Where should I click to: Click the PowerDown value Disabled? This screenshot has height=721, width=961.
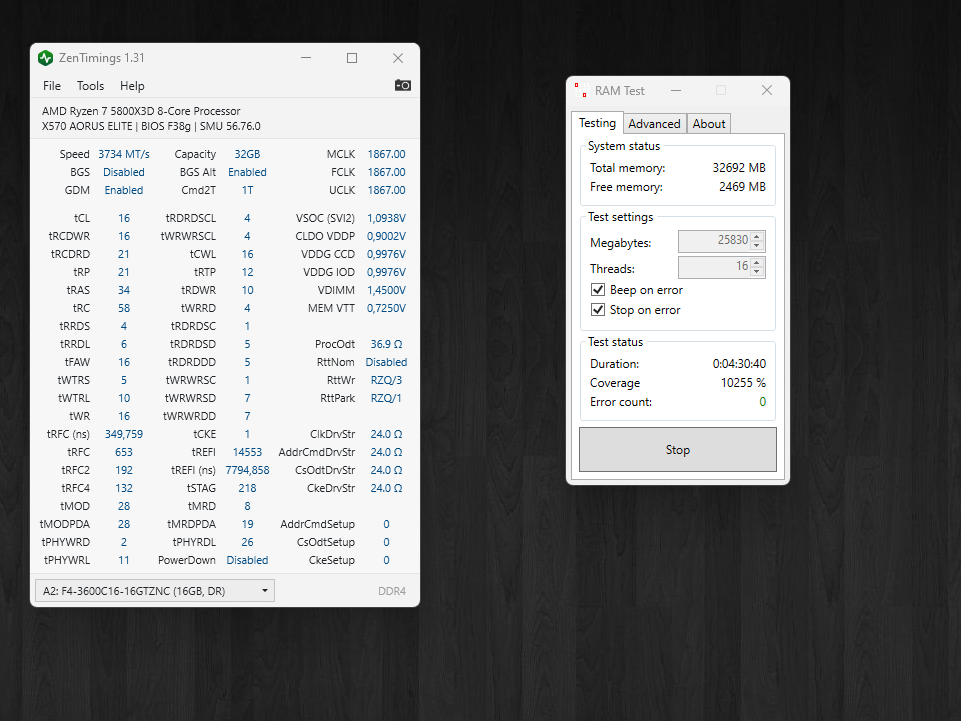247,560
